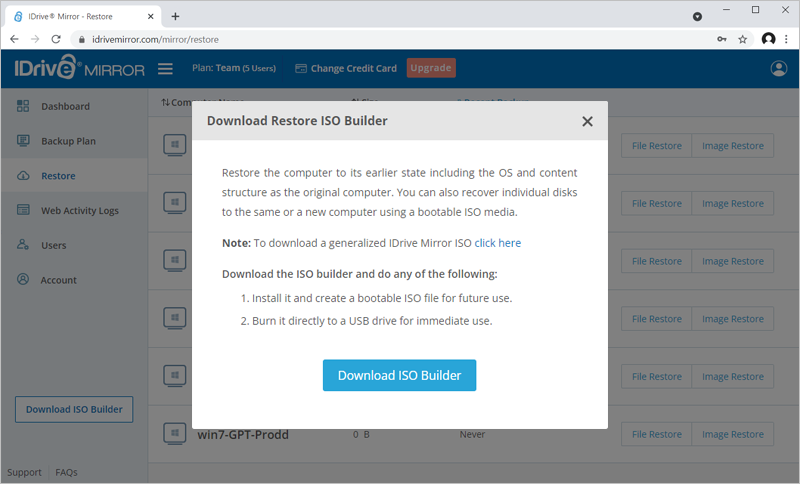800x484 pixels.
Task: Click the IDrive Mirror logo
Action: (x=80, y=67)
